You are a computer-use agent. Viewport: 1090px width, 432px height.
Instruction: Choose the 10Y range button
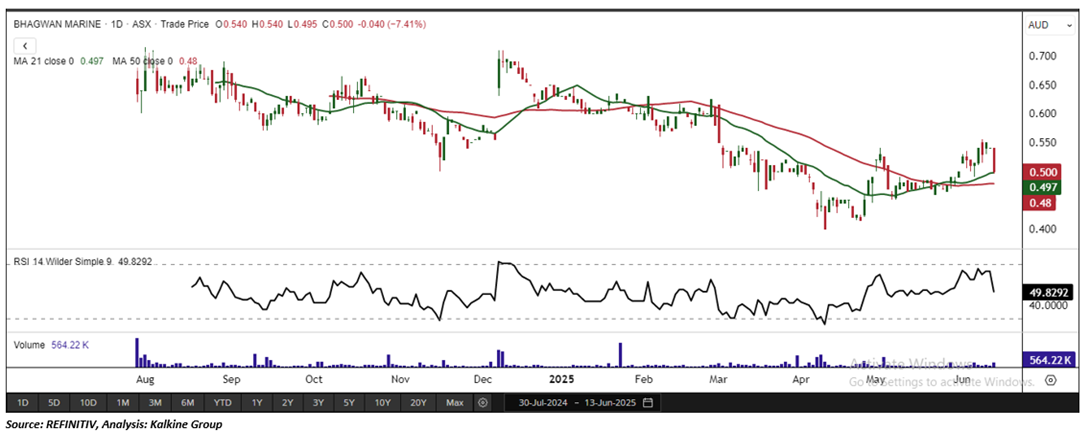382,403
